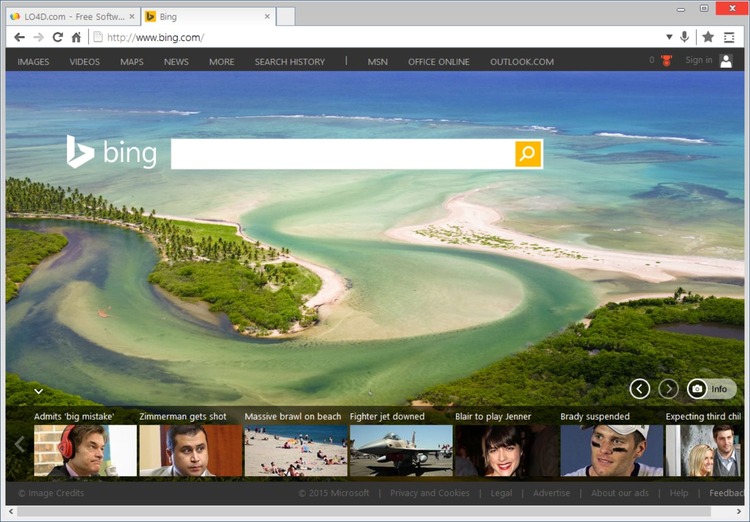The width and height of the screenshot is (750, 522).
Task: Open the IMAGES navigation item
Action: 33,62
